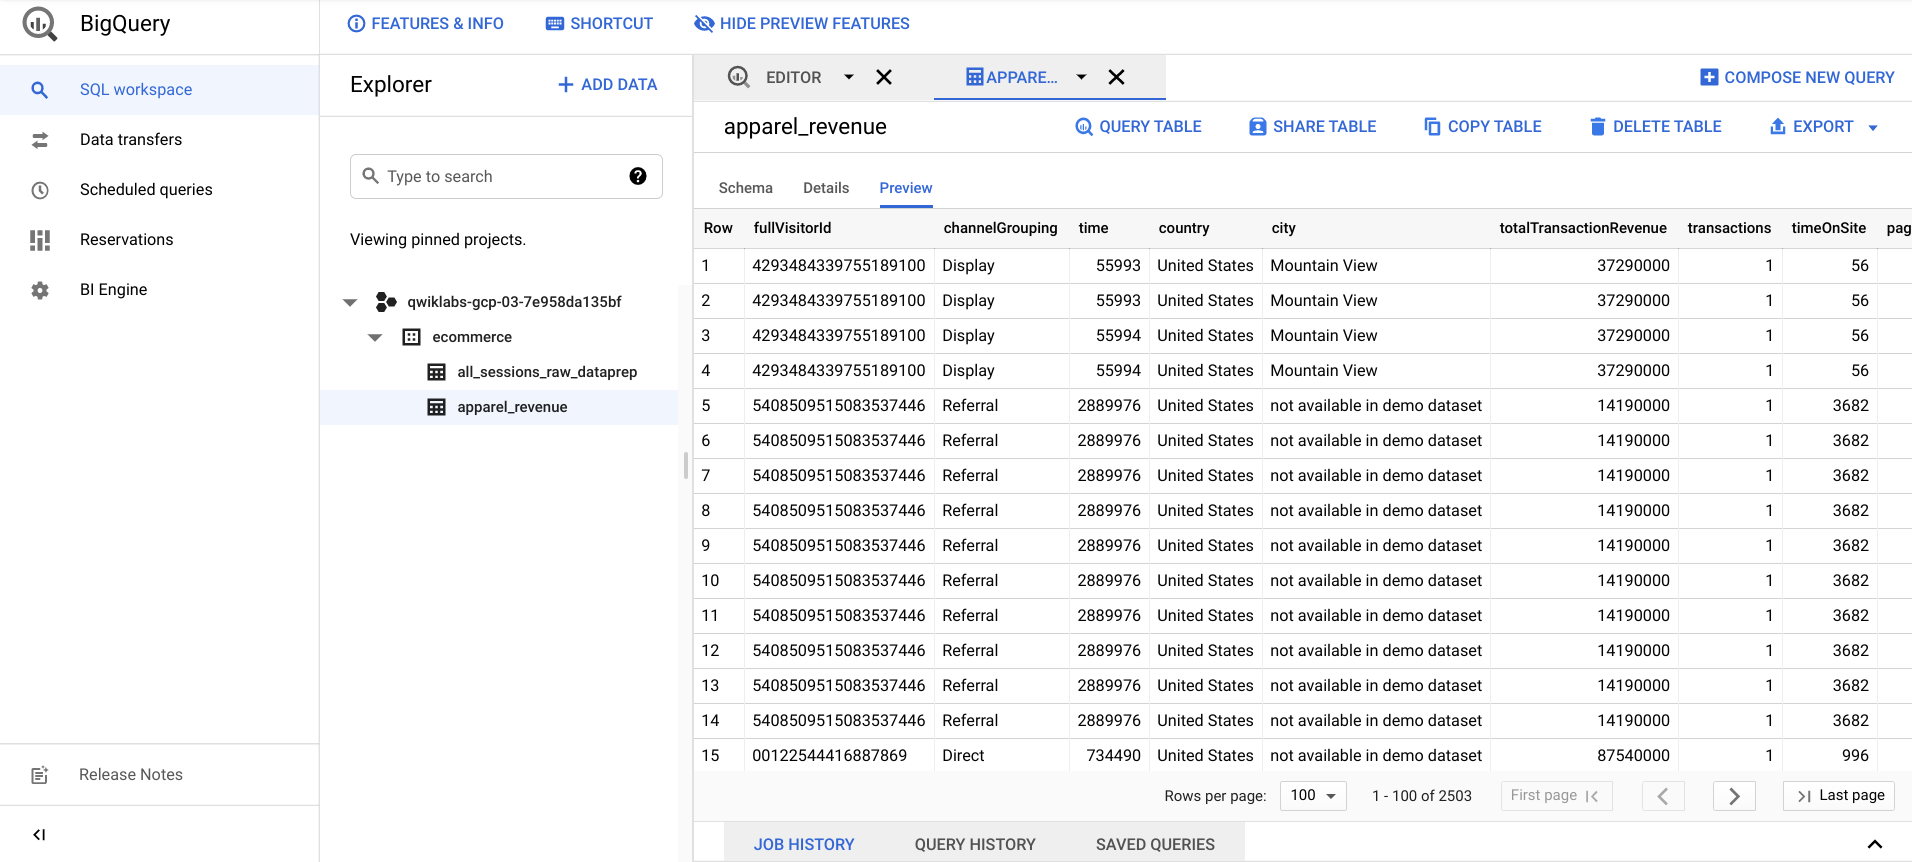This screenshot has height=862, width=1912.
Task: Click ADD DATA button
Action: (x=607, y=85)
